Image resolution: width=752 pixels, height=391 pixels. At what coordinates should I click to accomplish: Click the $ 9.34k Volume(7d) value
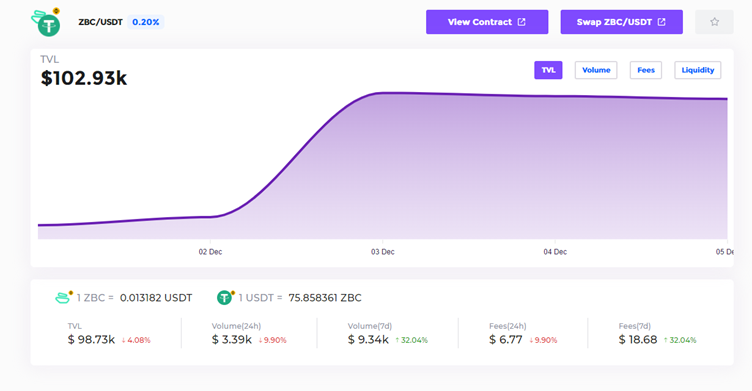click(x=368, y=340)
